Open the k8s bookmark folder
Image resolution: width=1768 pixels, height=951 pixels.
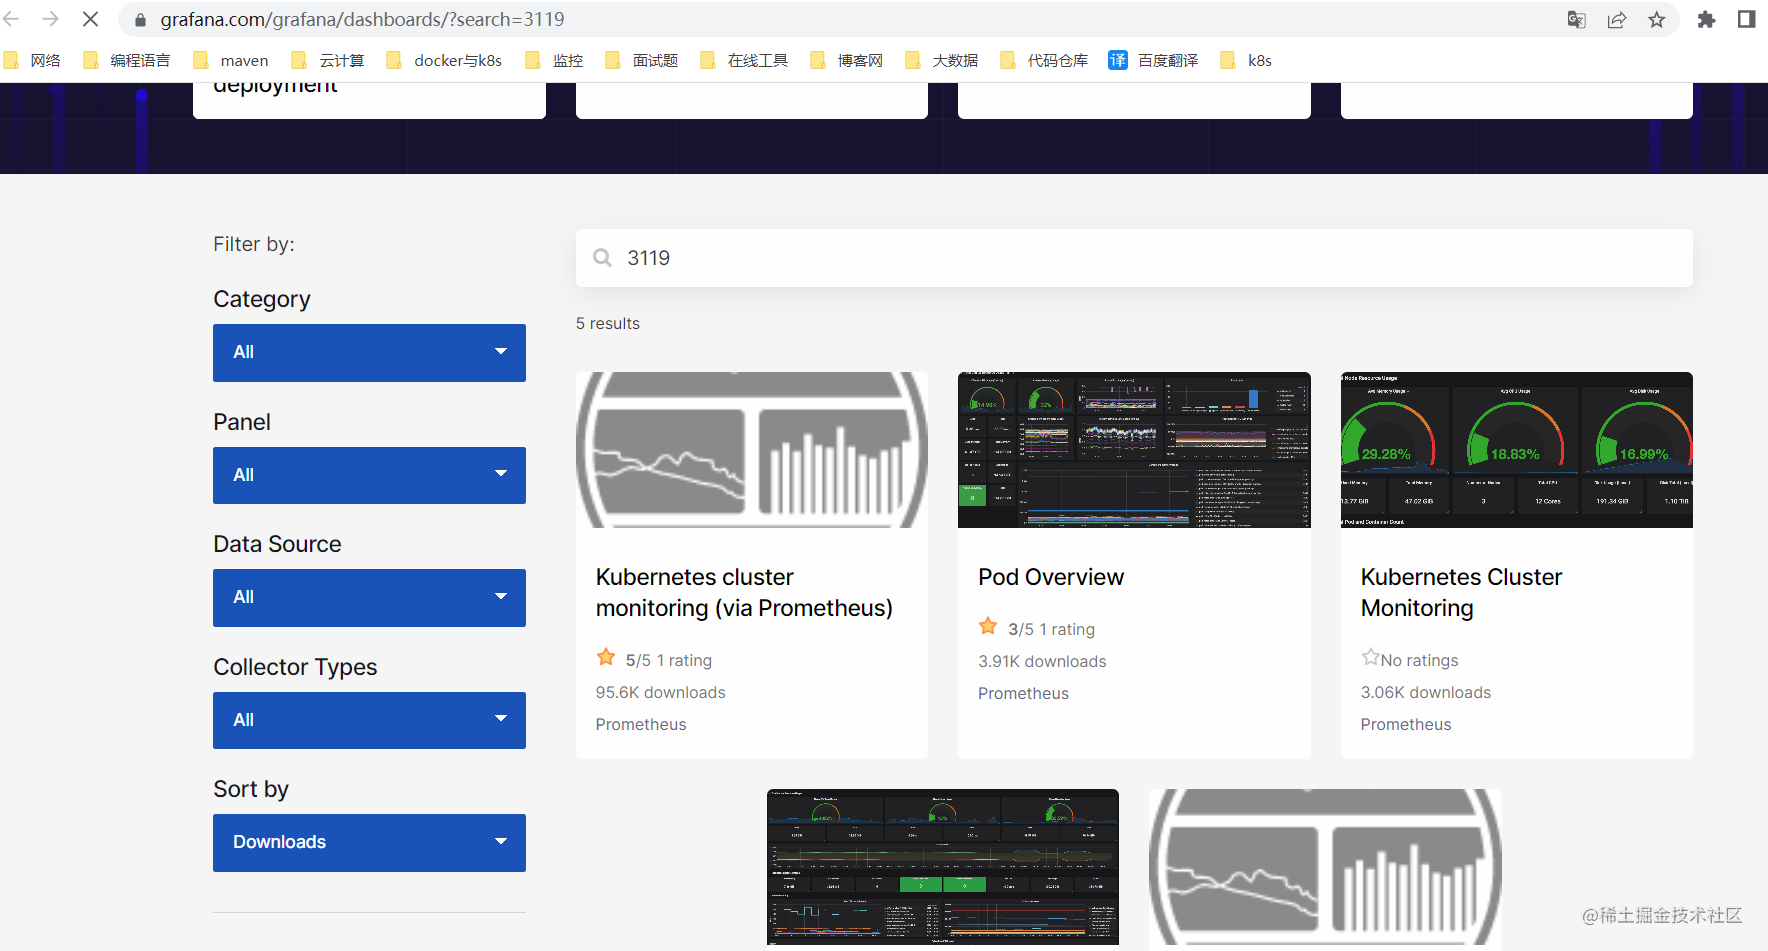pyautogui.click(x=1246, y=61)
